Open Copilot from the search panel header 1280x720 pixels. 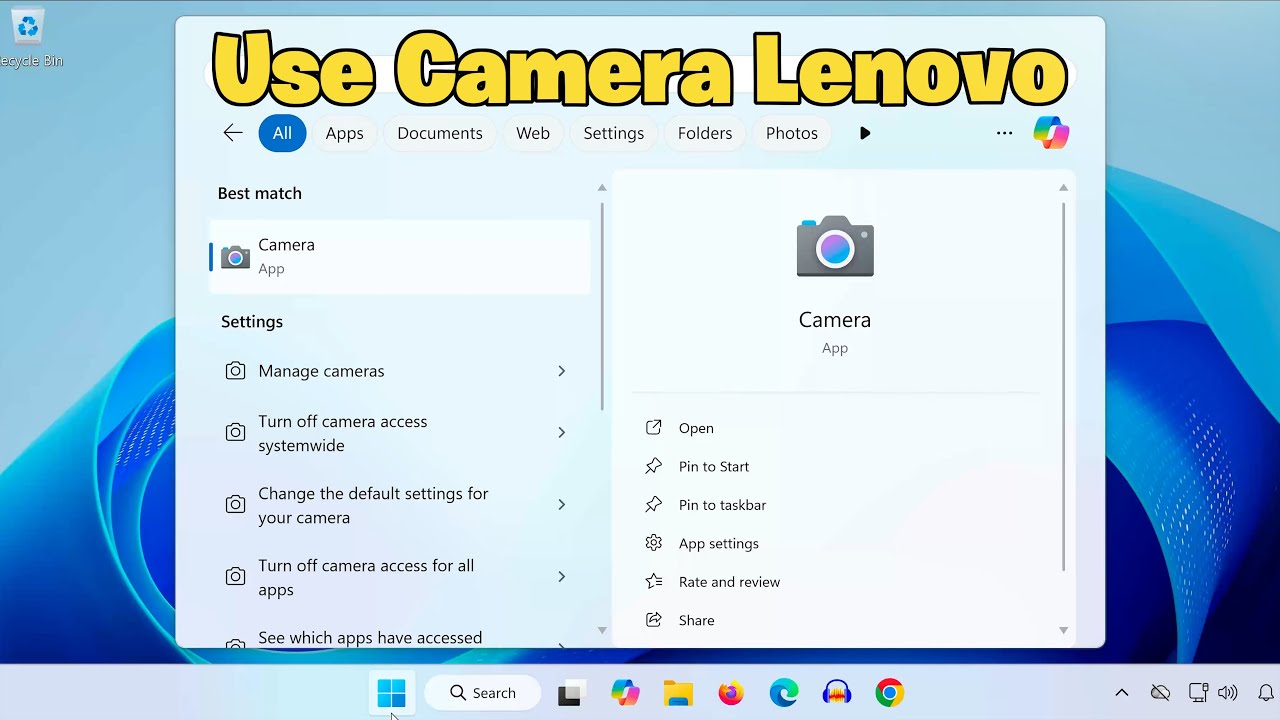click(1051, 133)
